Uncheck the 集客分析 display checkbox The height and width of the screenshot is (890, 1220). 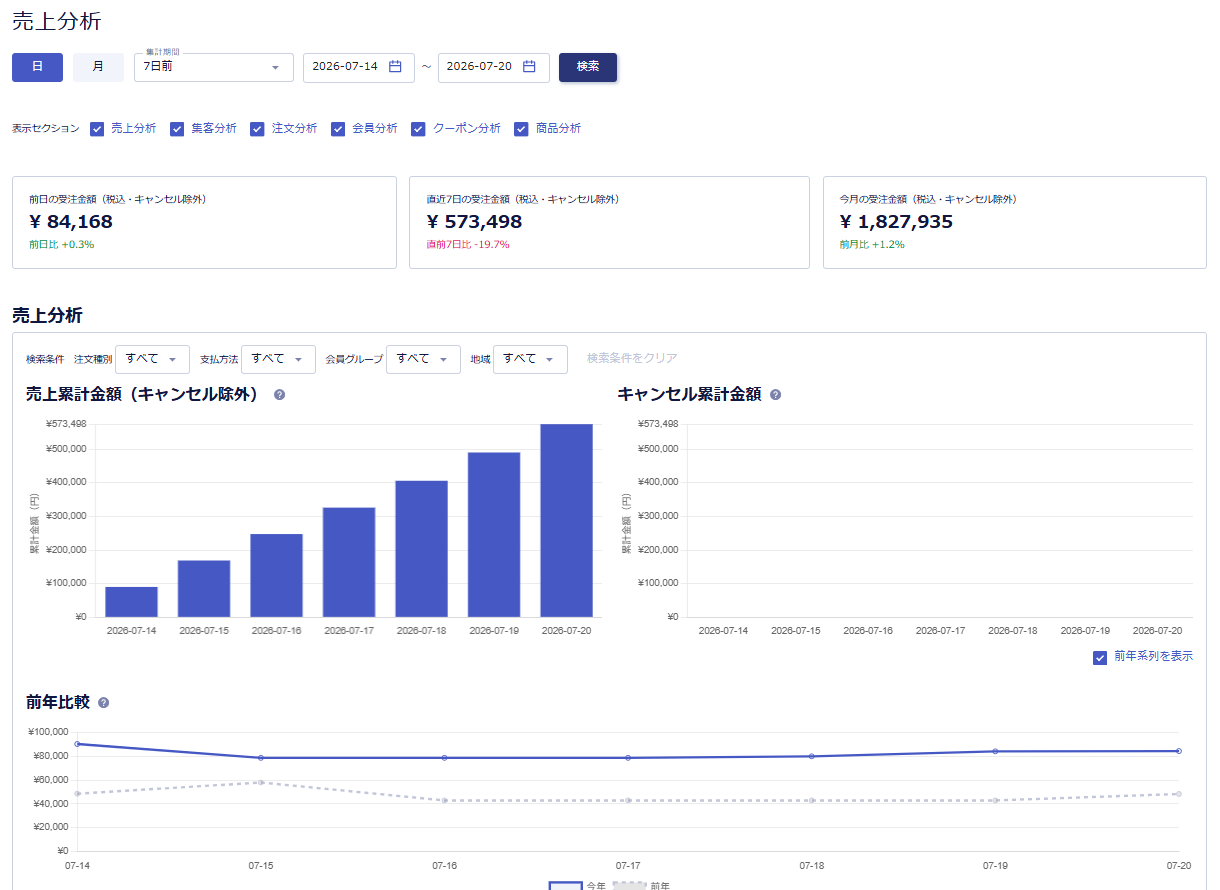(177, 129)
